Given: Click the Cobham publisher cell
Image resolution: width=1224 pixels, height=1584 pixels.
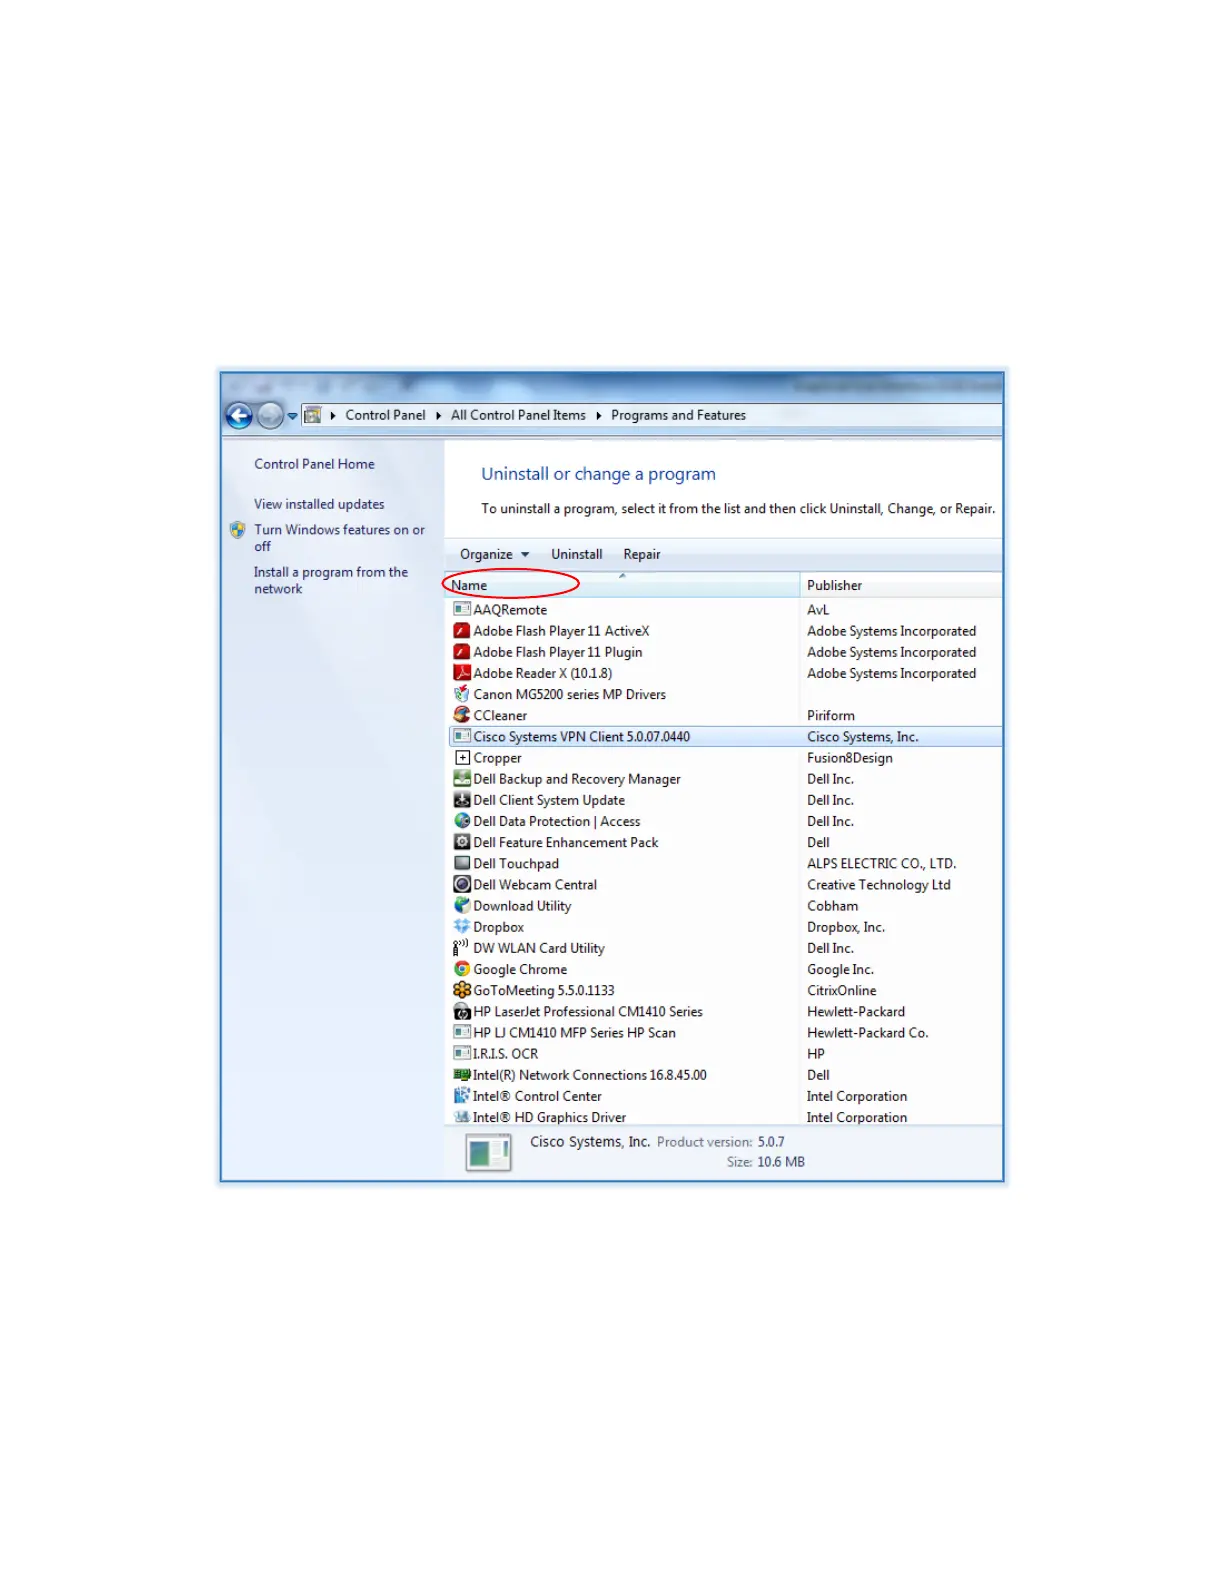Looking at the screenshot, I should click(x=833, y=905).
